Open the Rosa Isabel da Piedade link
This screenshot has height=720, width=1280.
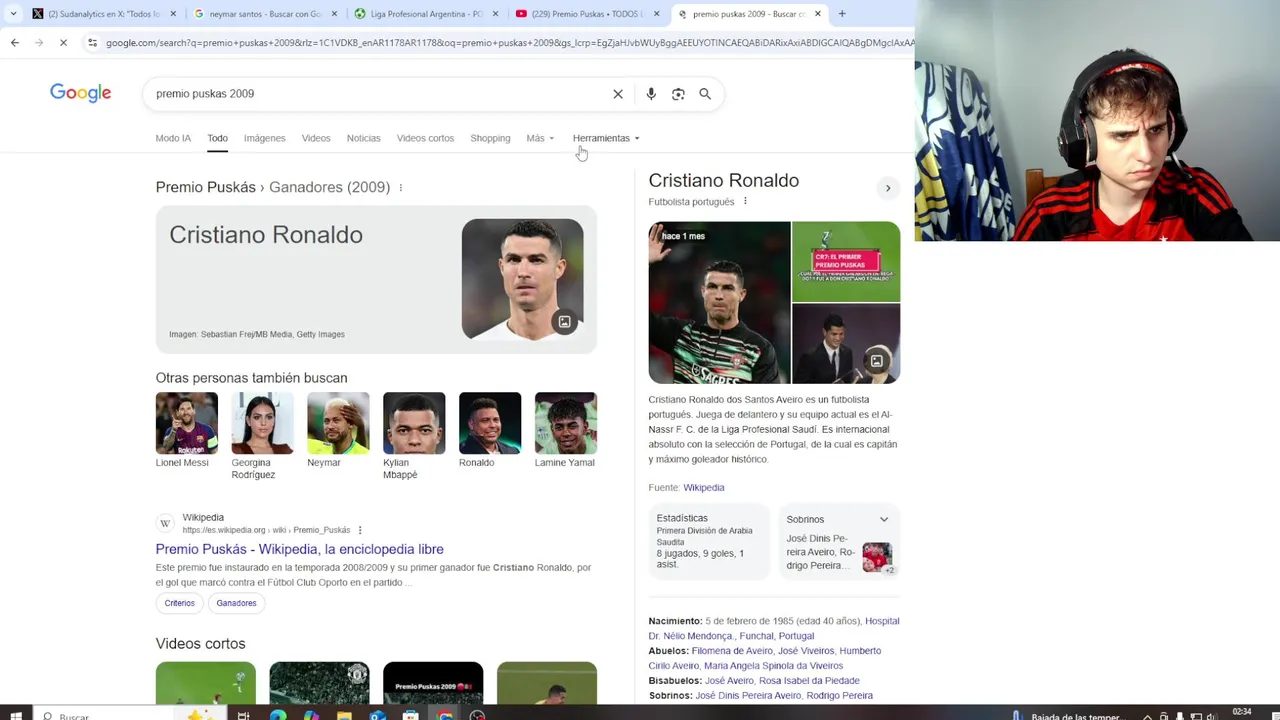pos(809,680)
